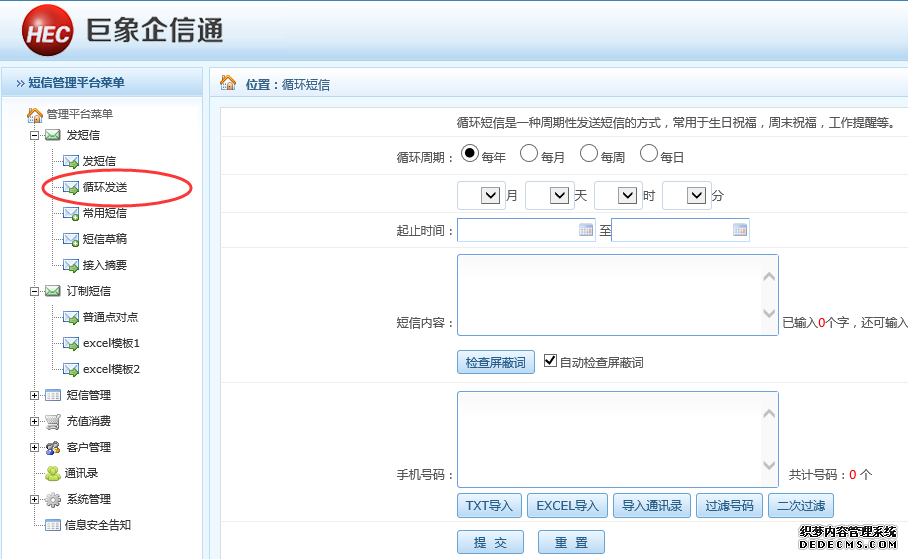Click the 系统管理 gear icon
Screen dimensions: 908x559
pos(52,499)
